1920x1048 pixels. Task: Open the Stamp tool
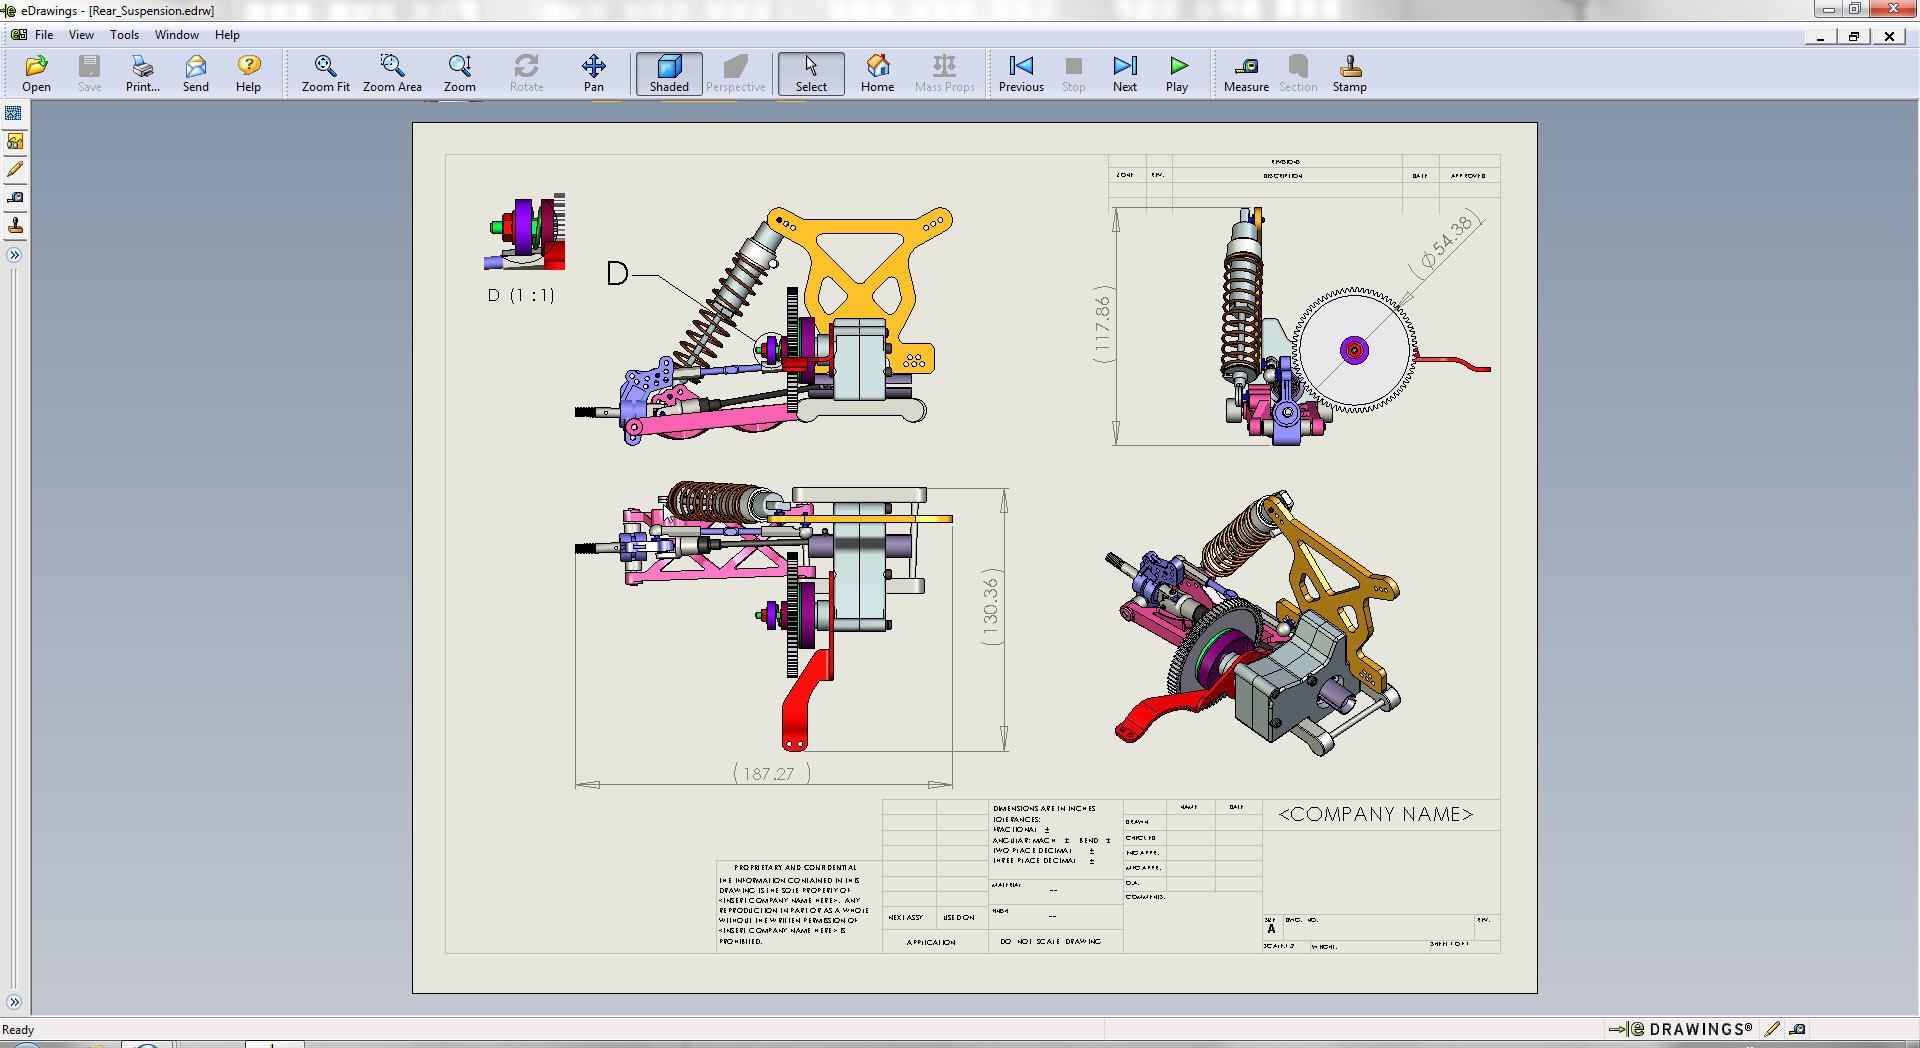coord(1349,72)
